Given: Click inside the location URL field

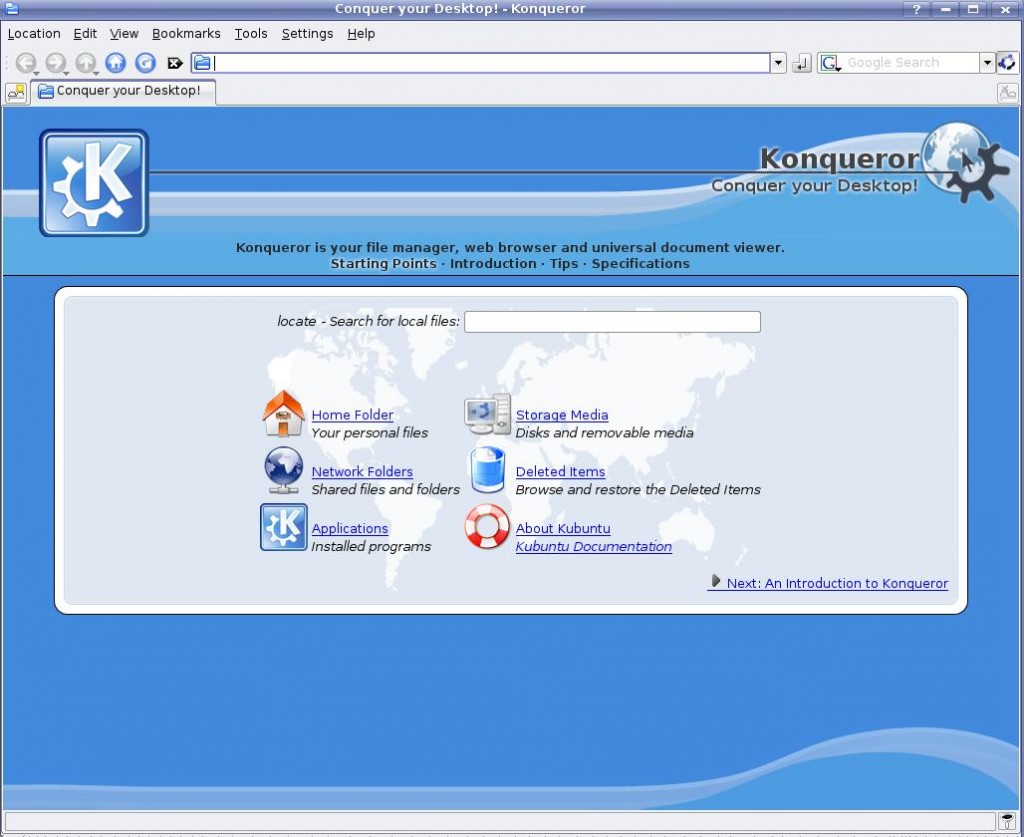Looking at the screenshot, I should tap(491, 63).
